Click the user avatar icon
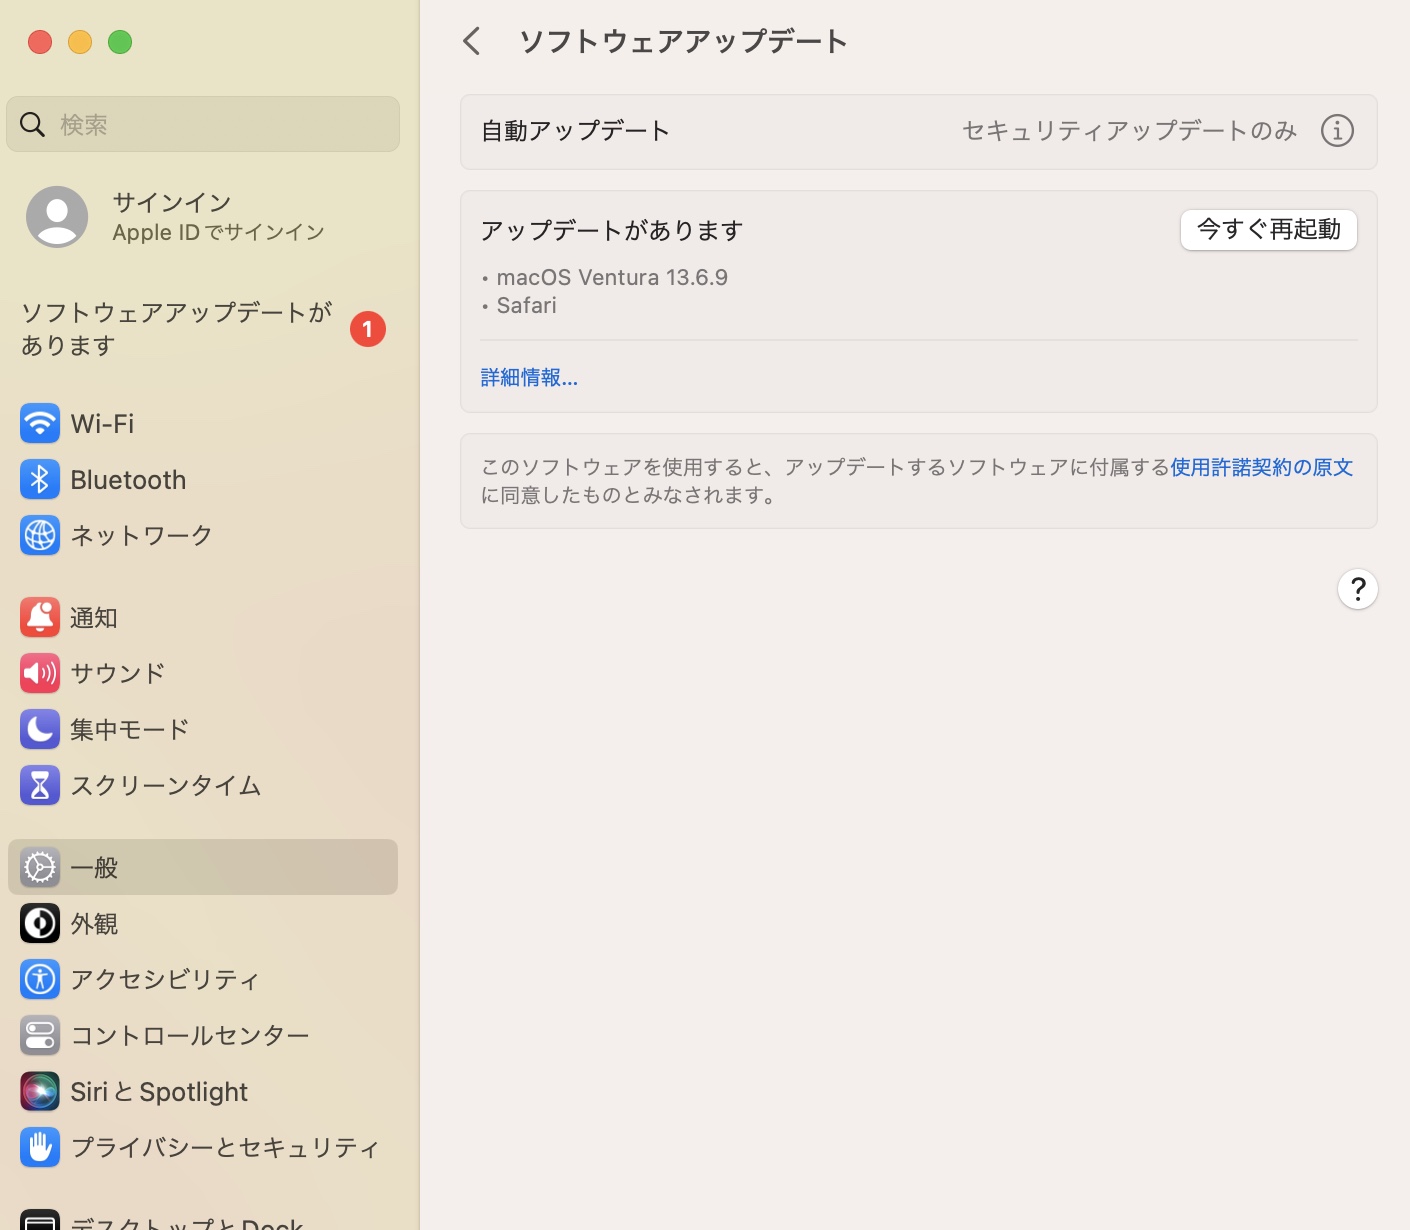This screenshot has width=1410, height=1230. click(57, 217)
